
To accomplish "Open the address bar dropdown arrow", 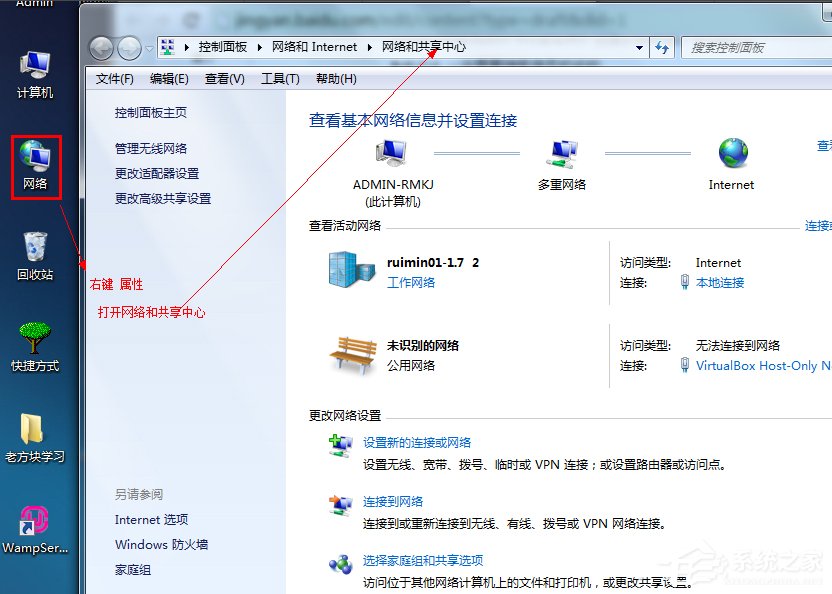I will [x=638, y=46].
